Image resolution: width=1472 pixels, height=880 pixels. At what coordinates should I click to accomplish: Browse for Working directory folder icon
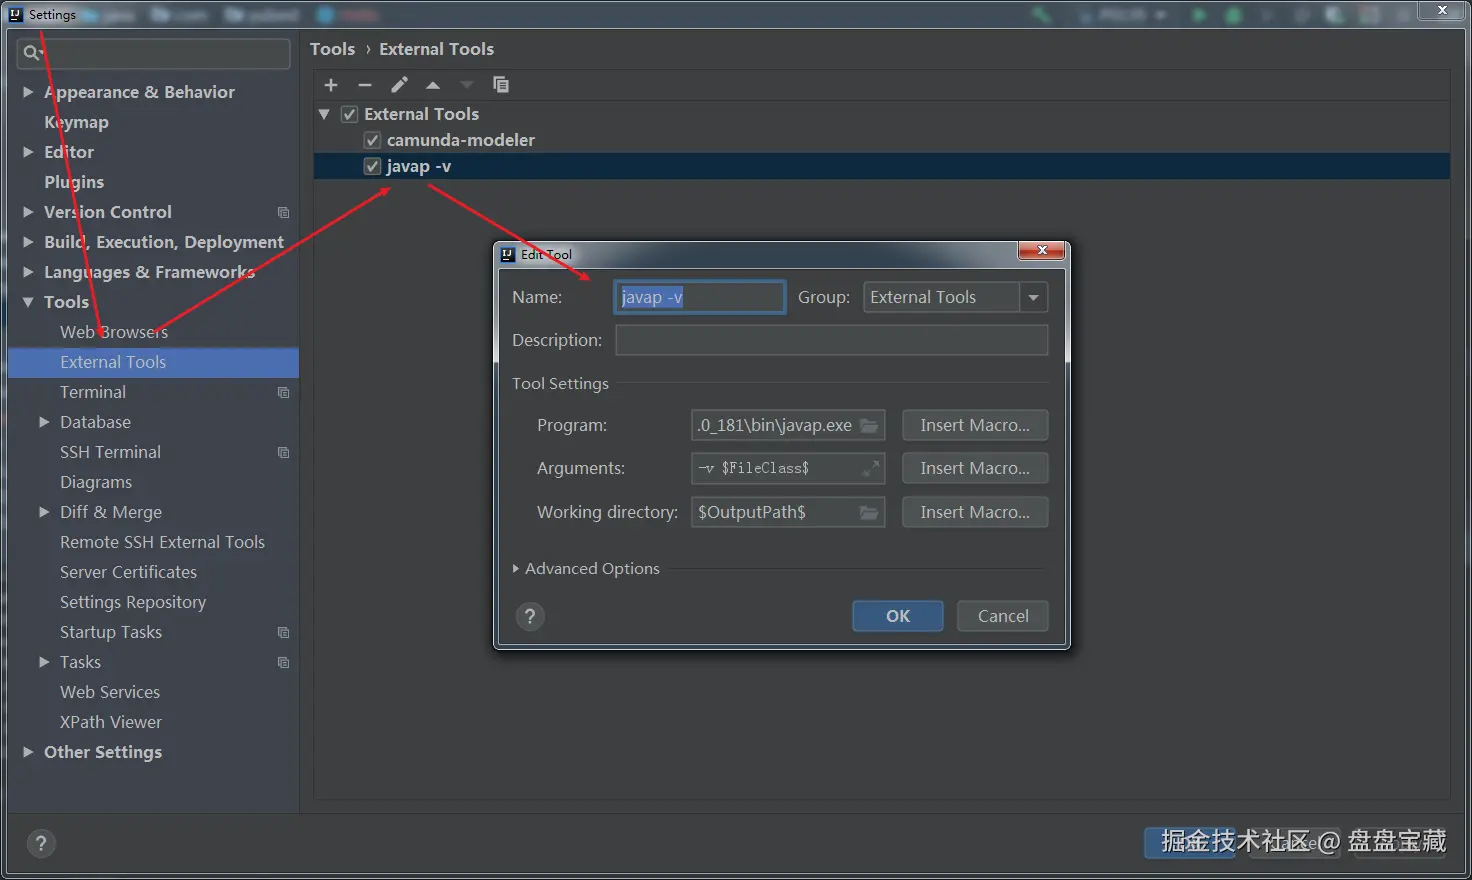point(869,512)
